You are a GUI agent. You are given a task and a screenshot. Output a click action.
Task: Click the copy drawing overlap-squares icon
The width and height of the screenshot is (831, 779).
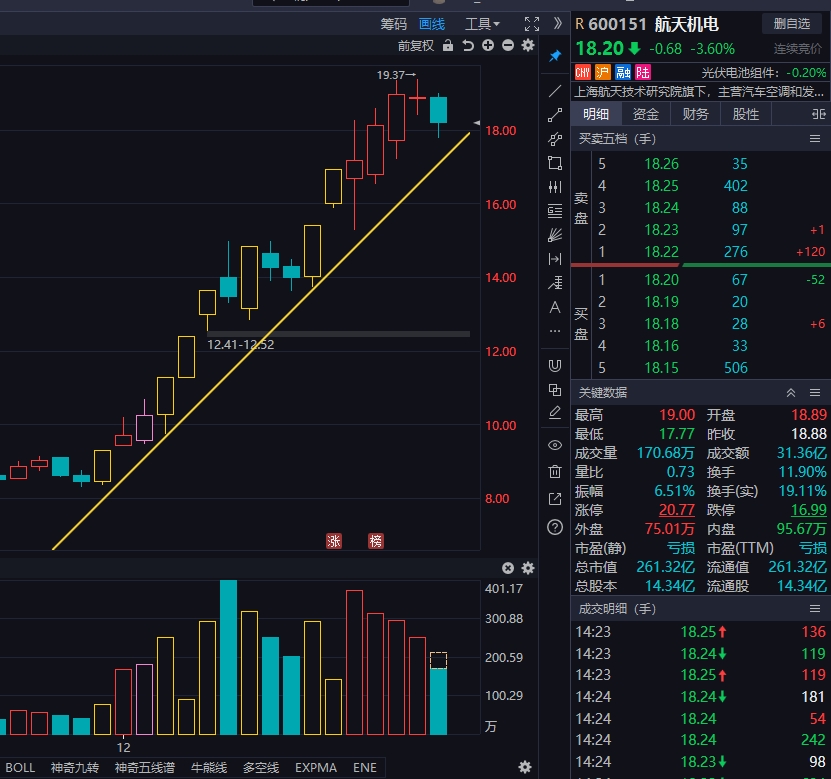(x=555, y=390)
